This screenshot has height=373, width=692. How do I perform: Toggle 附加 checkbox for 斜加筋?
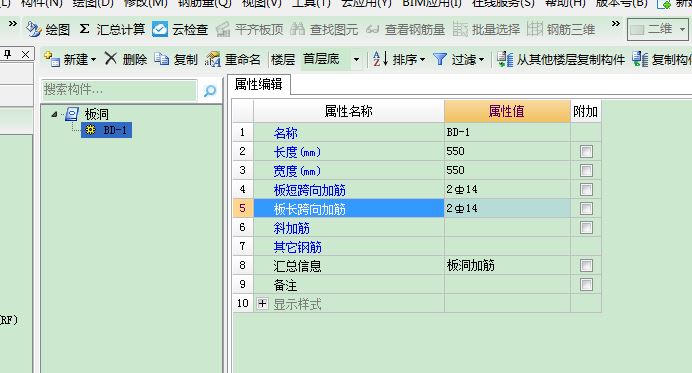(x=586, y=227)
